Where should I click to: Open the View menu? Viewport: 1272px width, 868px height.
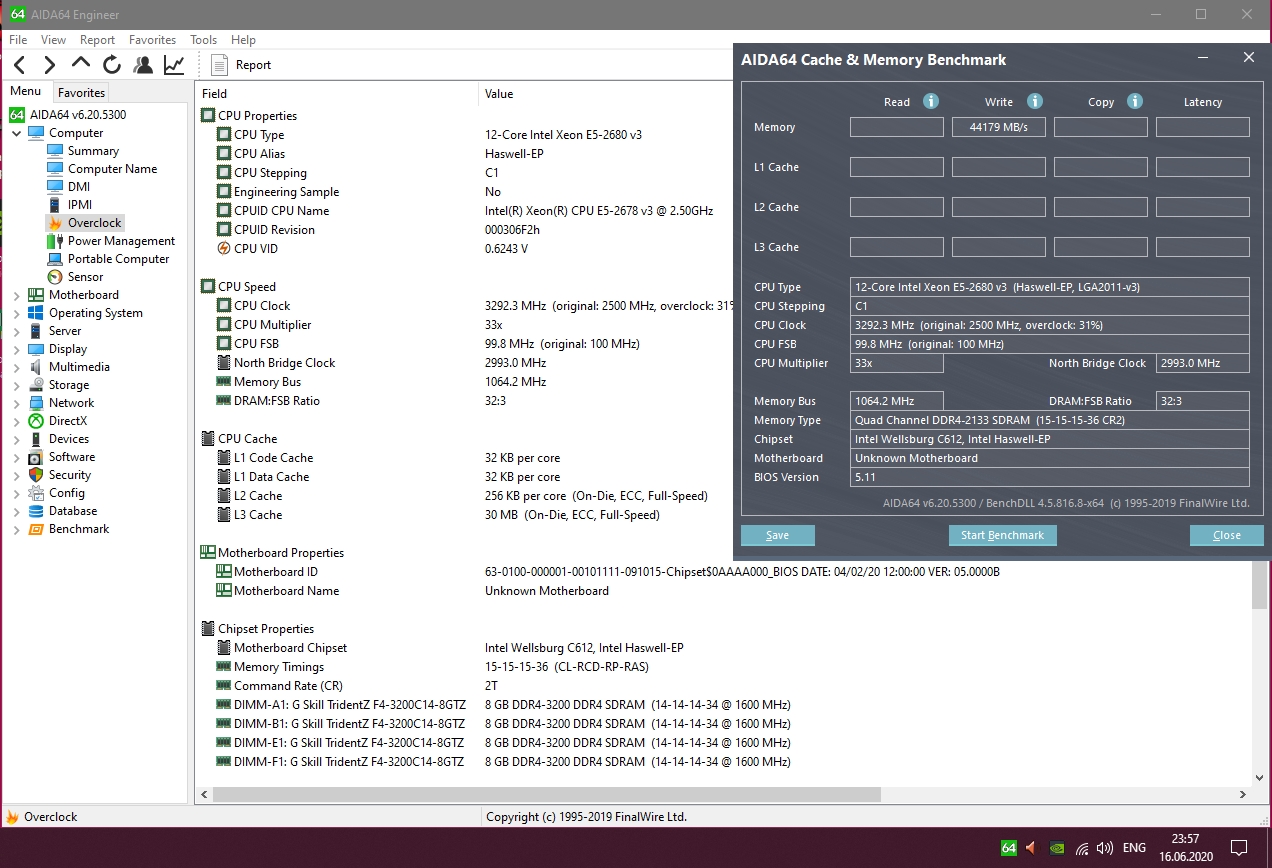point(53,40)
